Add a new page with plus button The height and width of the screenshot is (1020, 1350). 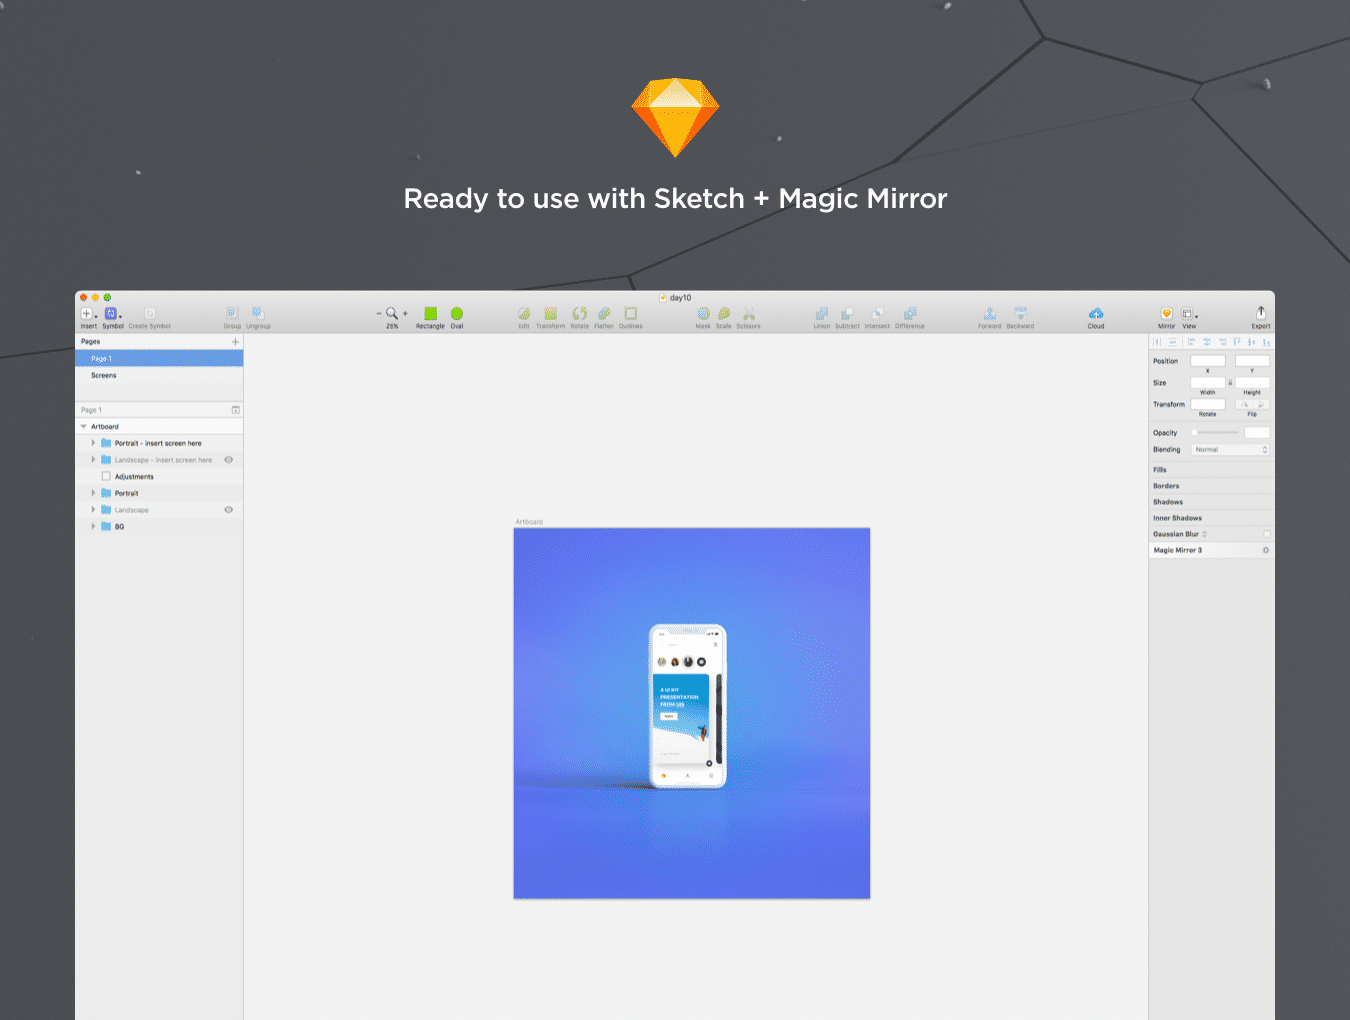235,342
